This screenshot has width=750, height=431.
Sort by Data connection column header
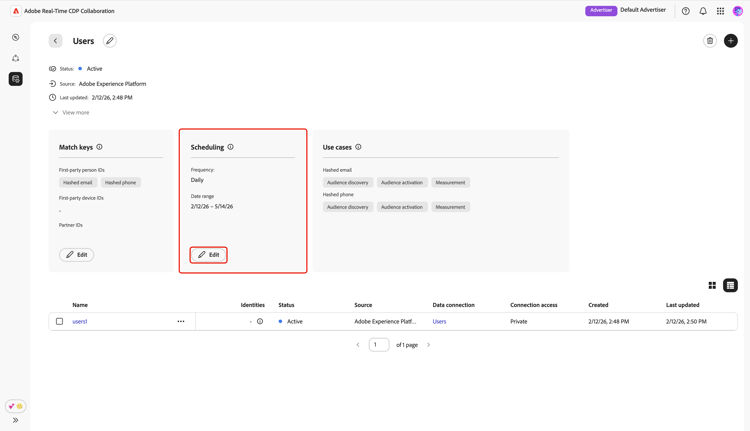(x=453, y=305)
